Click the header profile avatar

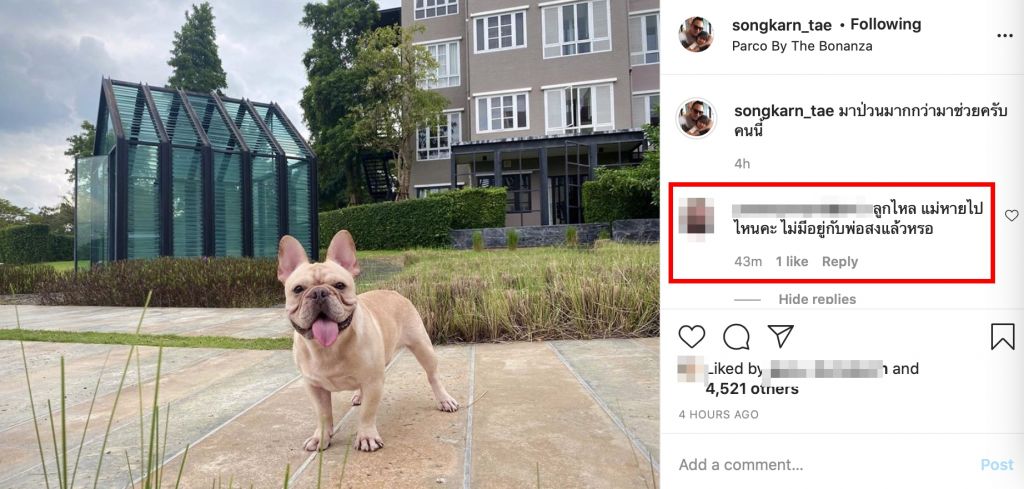point(696,35)
